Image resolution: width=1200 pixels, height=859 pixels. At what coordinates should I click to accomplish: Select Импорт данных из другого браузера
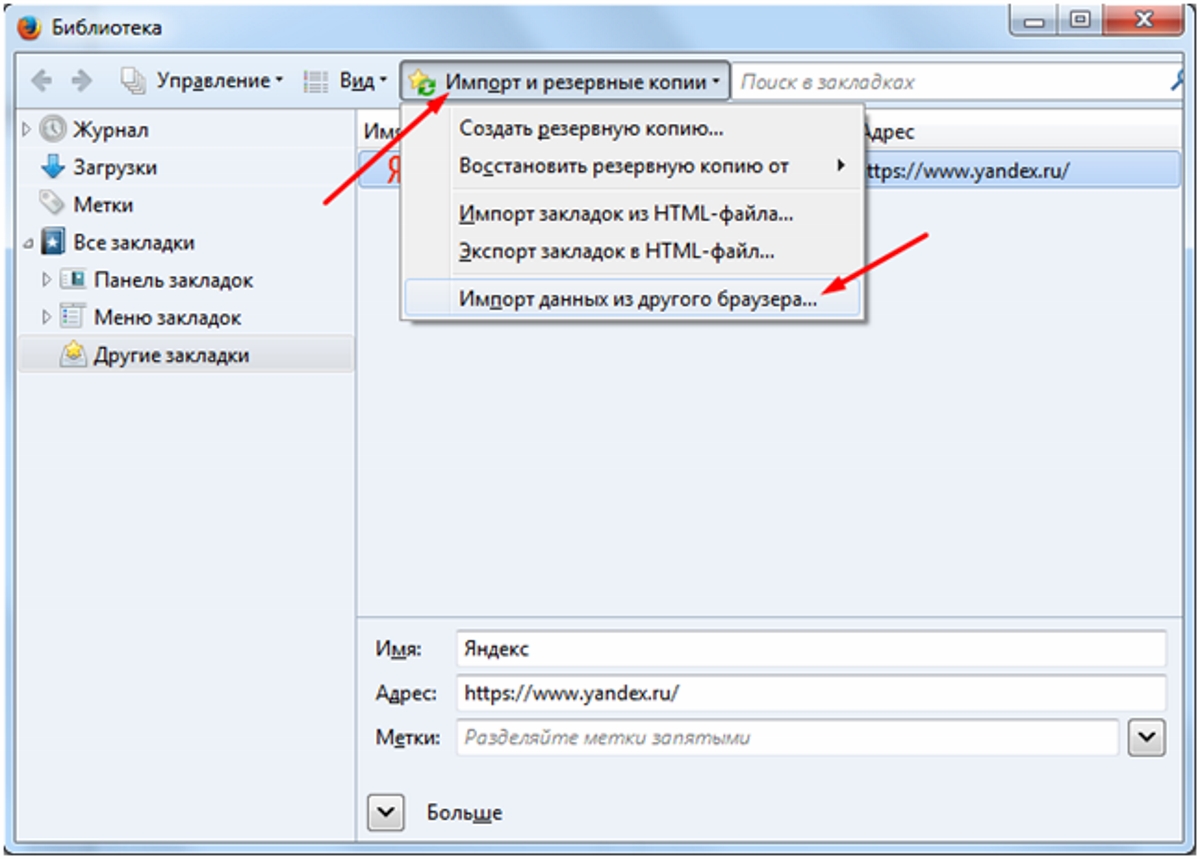coord(632,298)
